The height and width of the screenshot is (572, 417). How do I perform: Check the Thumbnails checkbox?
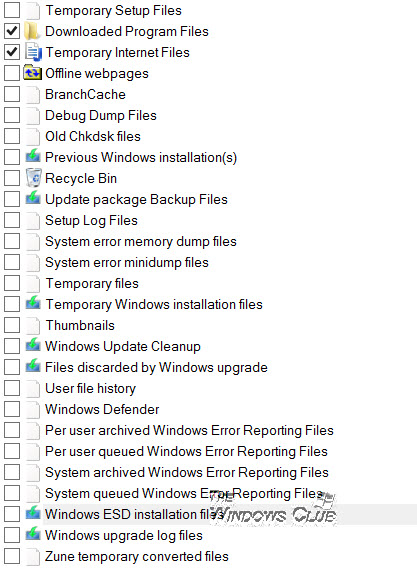click(12, 325)
